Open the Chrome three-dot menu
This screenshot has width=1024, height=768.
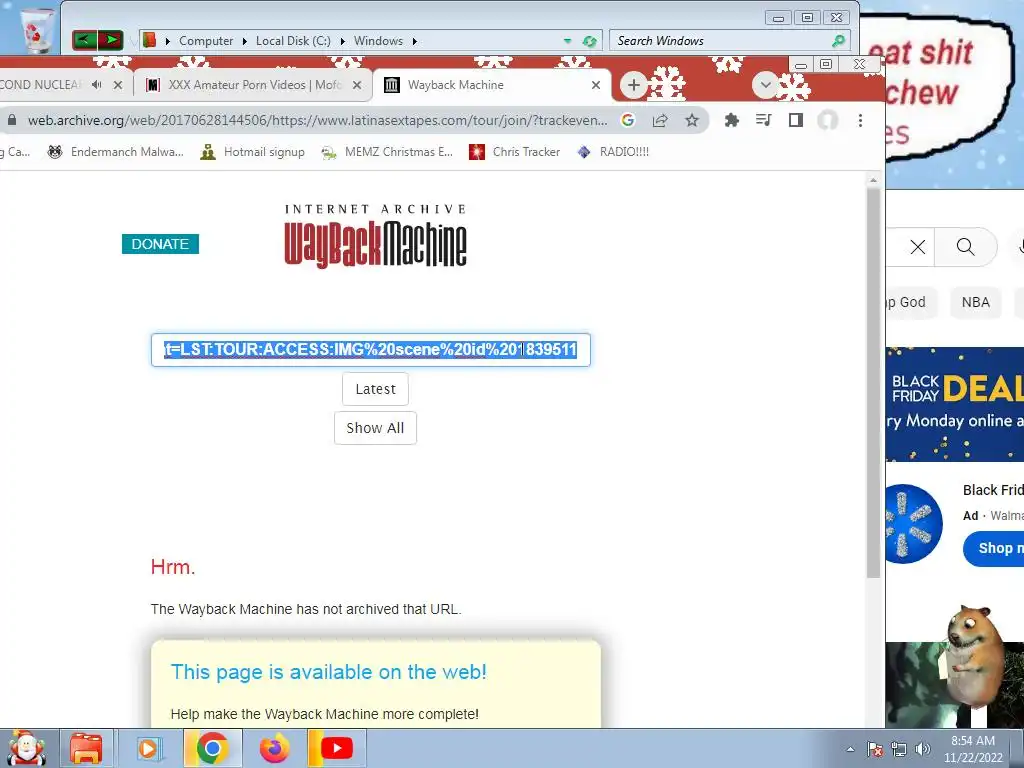click(860, 120)
